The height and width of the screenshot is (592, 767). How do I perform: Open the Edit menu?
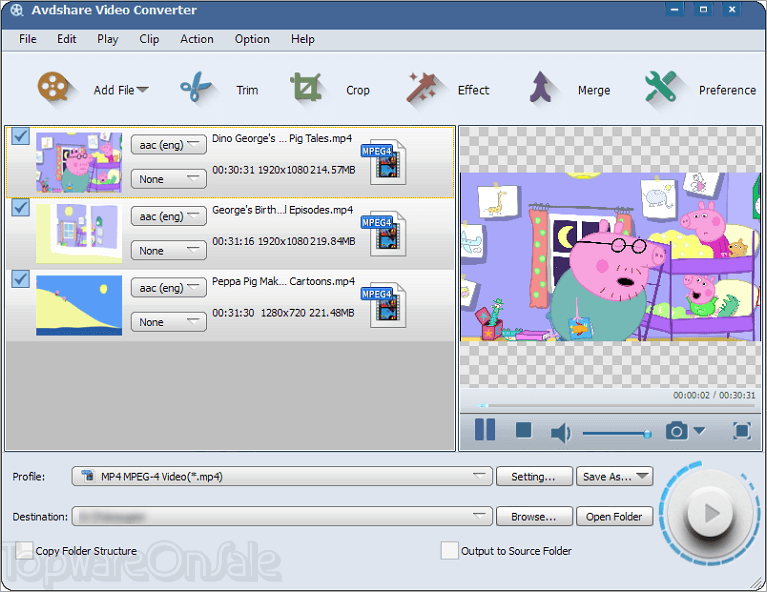(x=66, y=39)
